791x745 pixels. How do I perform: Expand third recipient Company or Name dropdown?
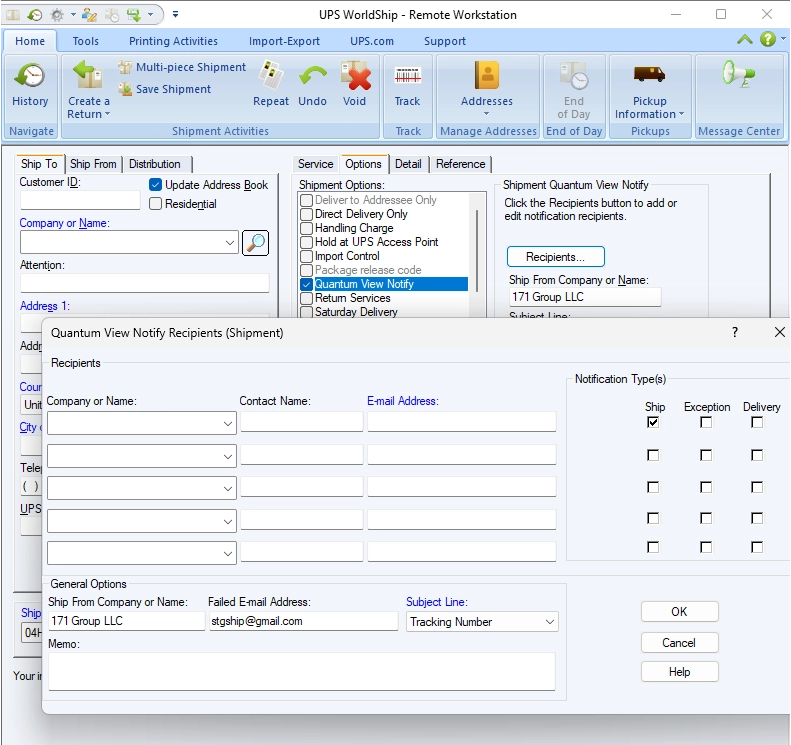tap(228, 489)
